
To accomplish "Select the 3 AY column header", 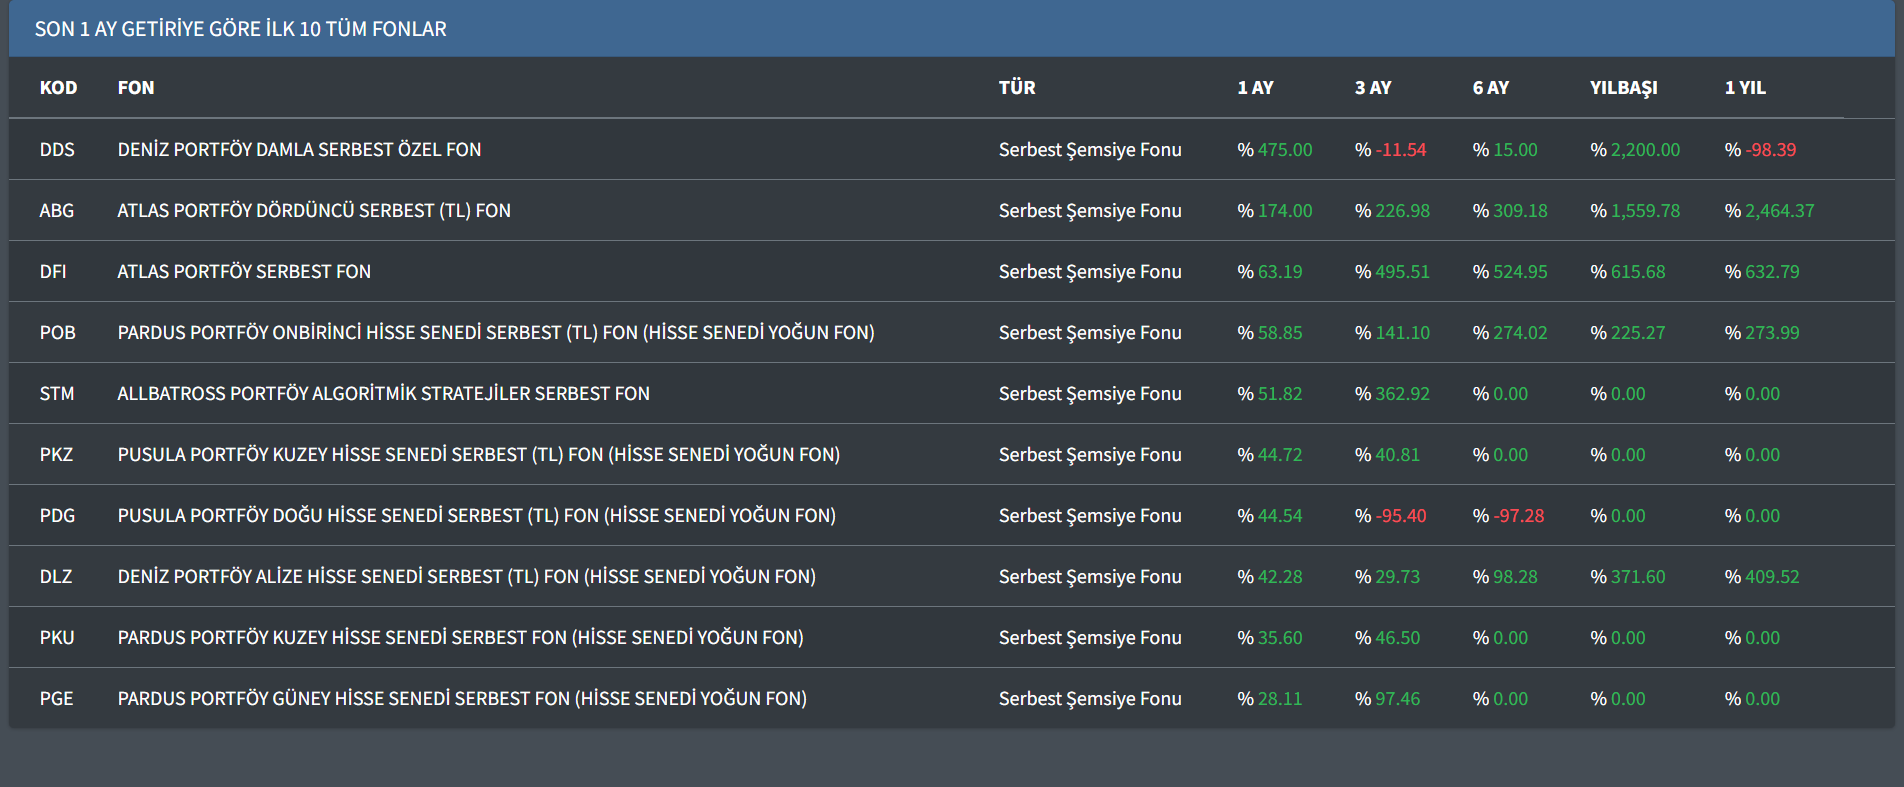I will tap(1372, 88).
